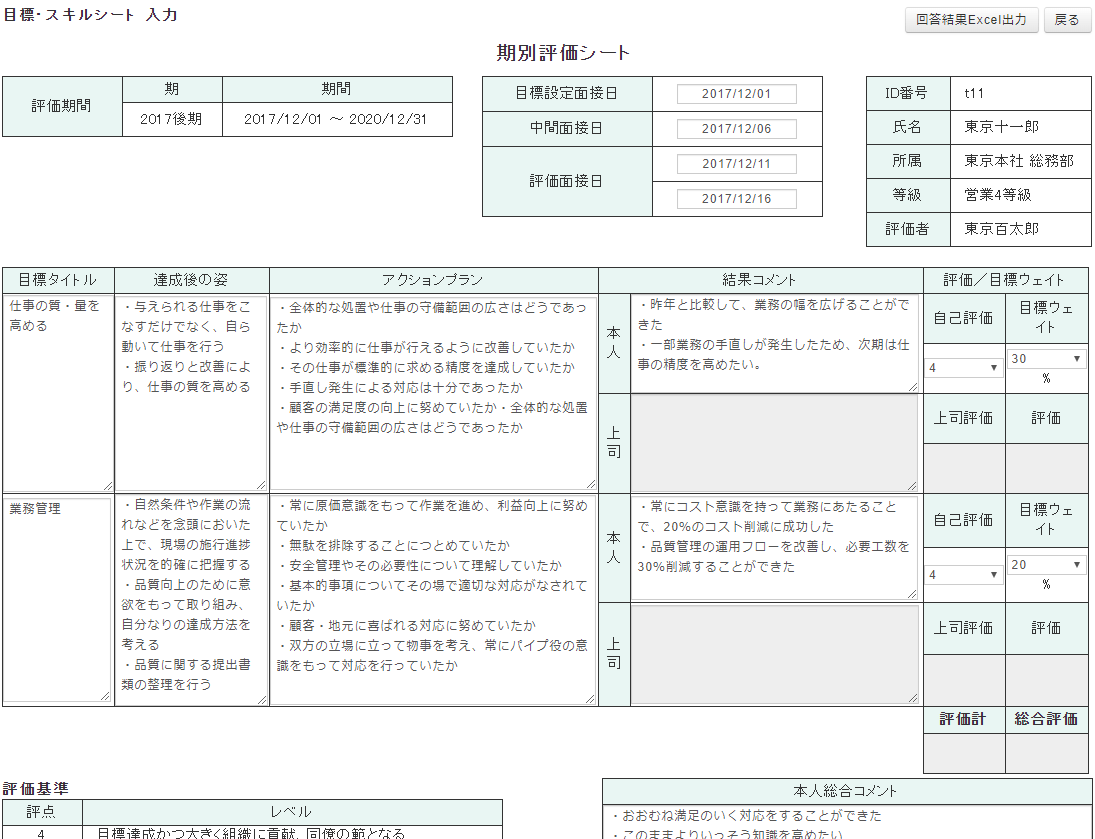Image resolution: width=1095 pixels, height=839 pixels.
Task: Click 本人 結果コメント textarea starting 昨年と比較して
Action: pos(775,344)
